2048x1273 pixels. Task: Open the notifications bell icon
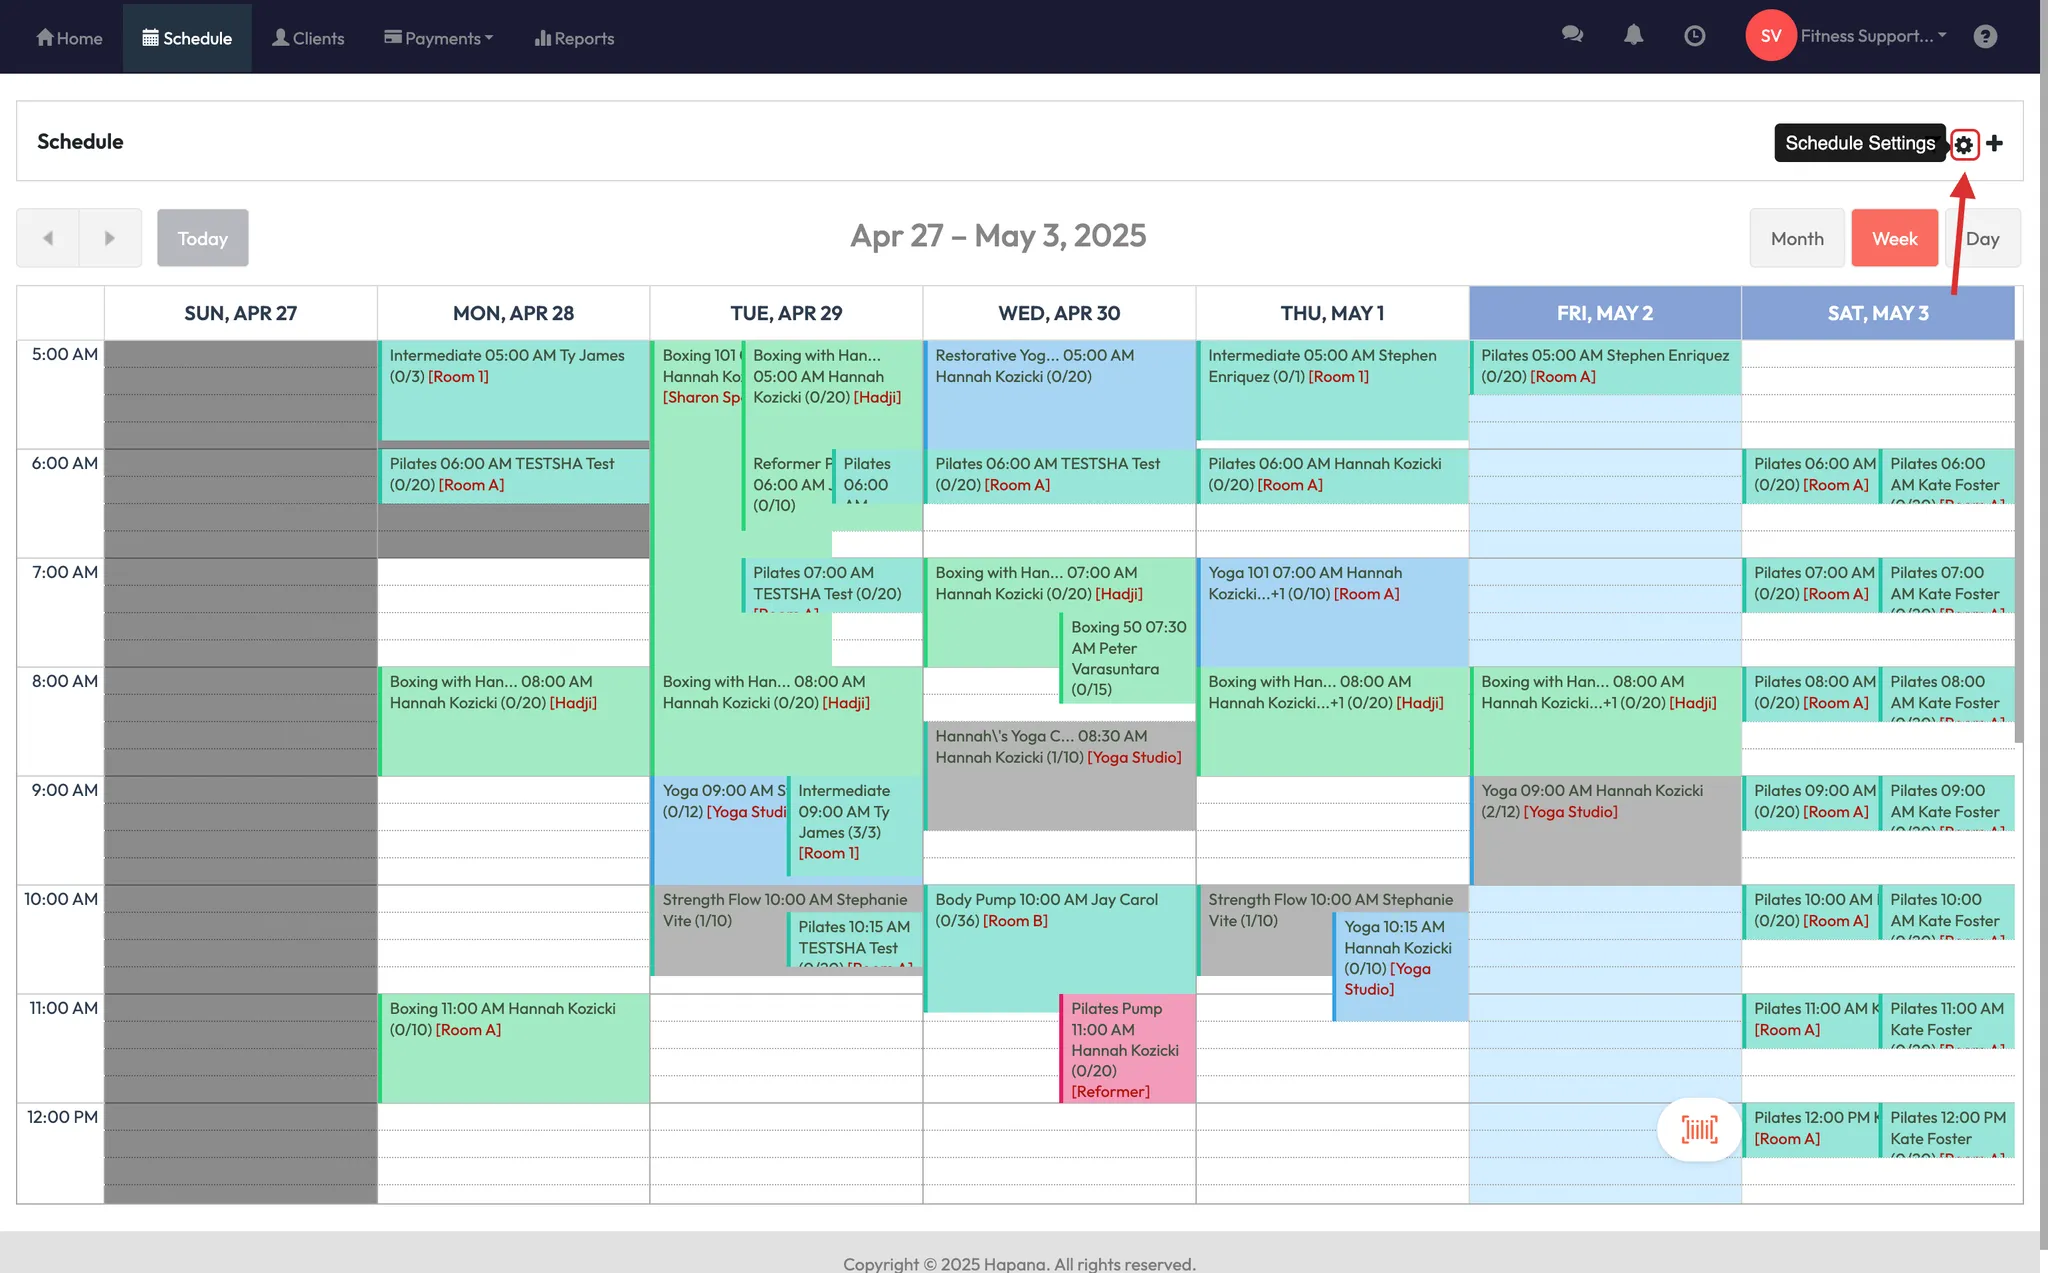click(x=1633, y=36)
